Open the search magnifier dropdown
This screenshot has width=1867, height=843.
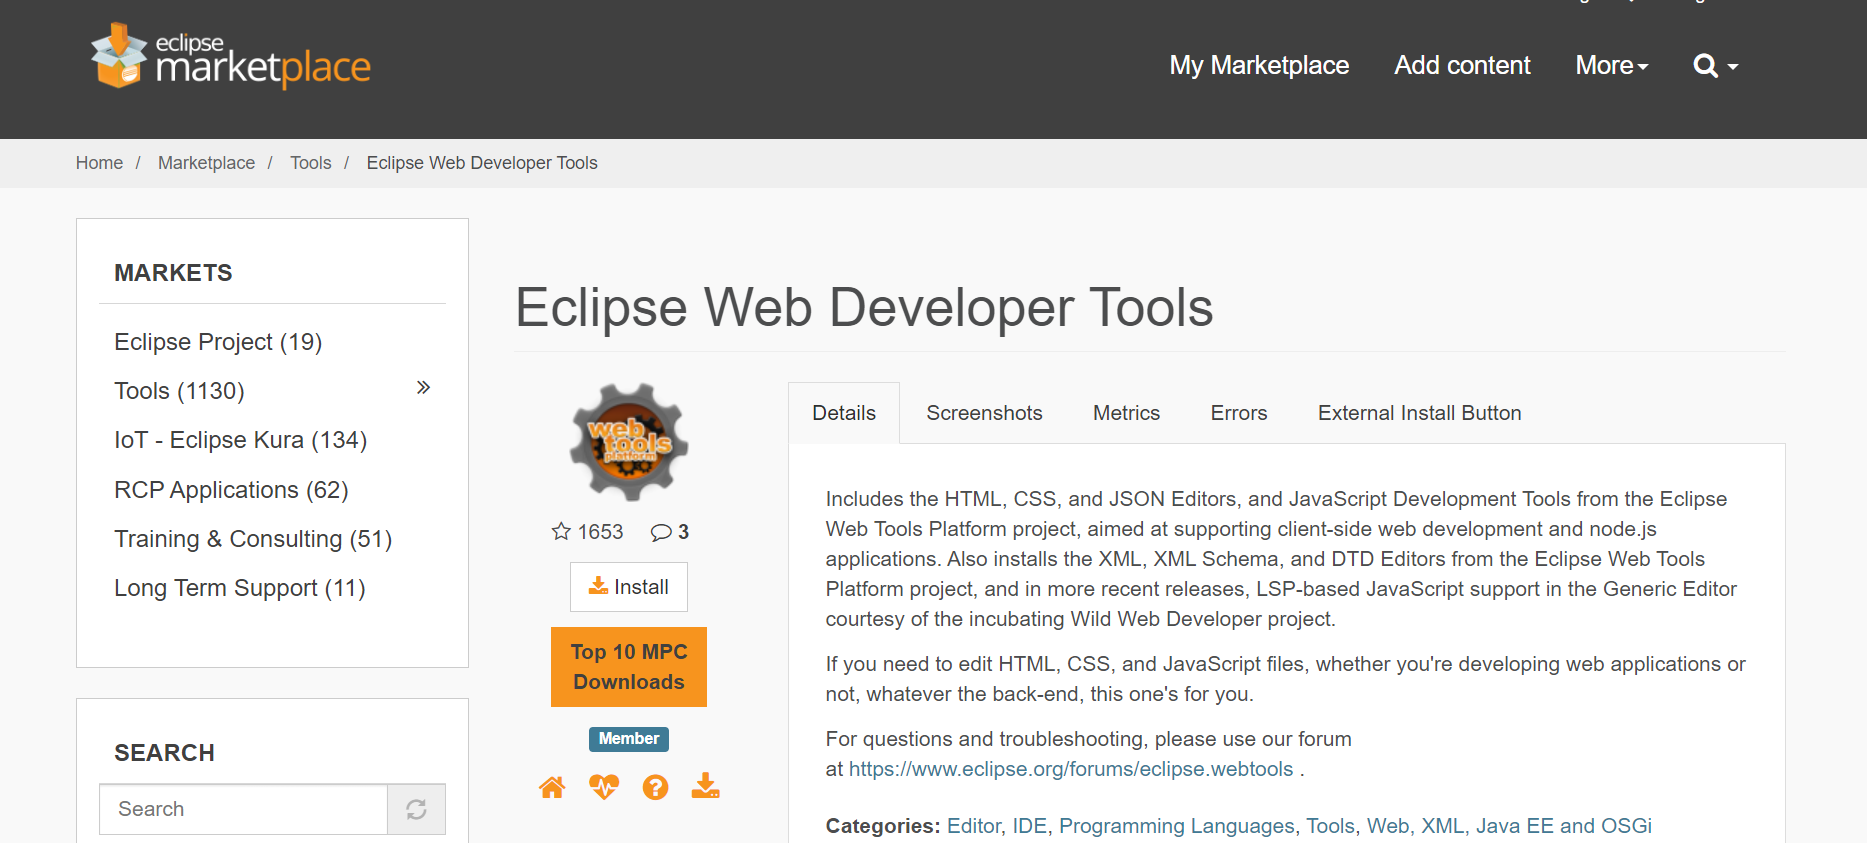point(1715,66)
